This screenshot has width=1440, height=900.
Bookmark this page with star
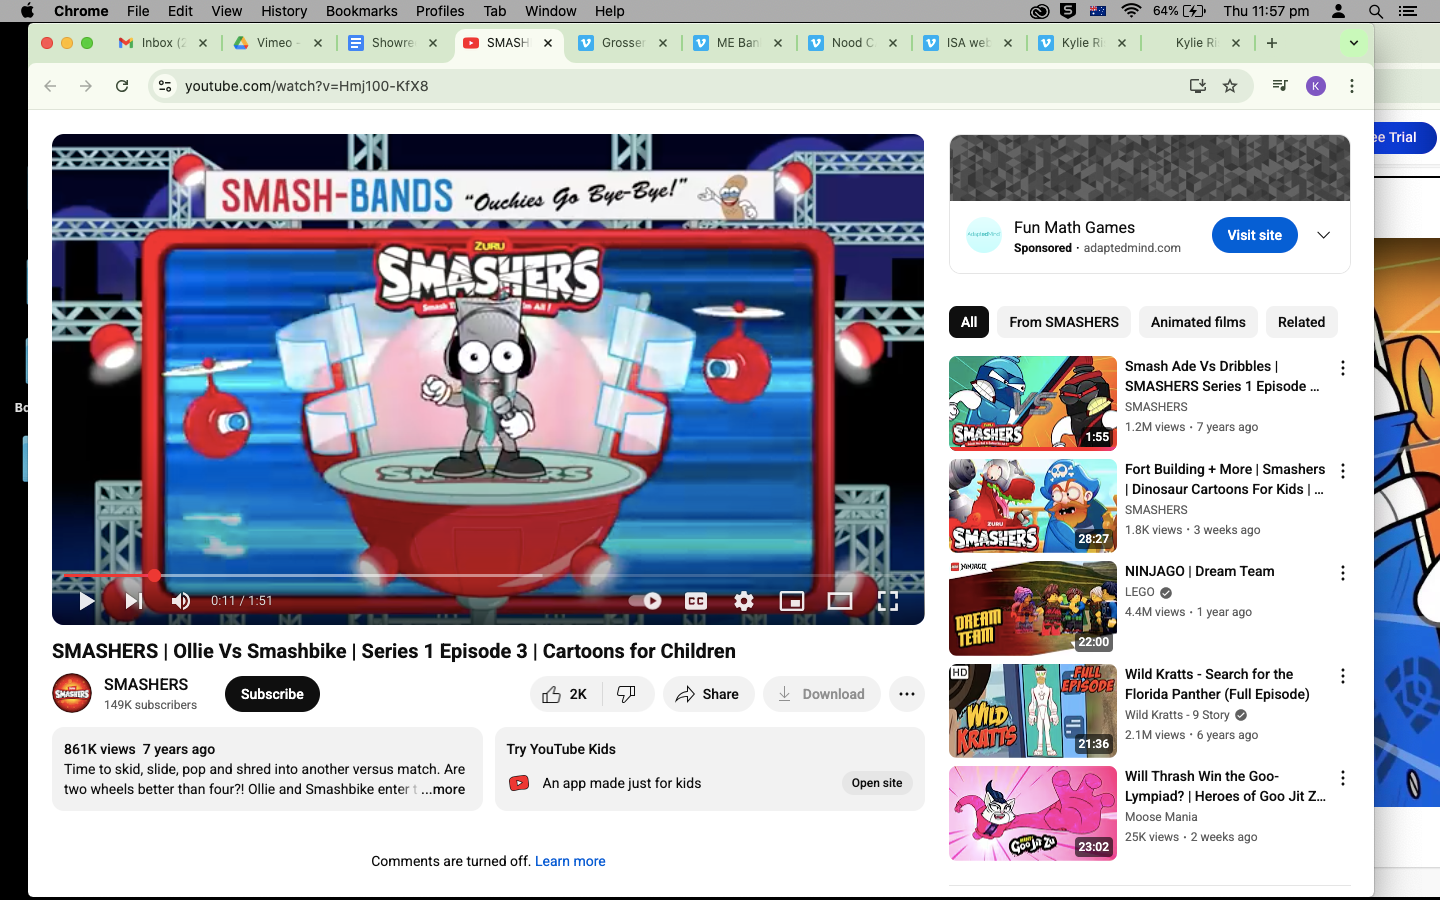(x=1230, y=86)
